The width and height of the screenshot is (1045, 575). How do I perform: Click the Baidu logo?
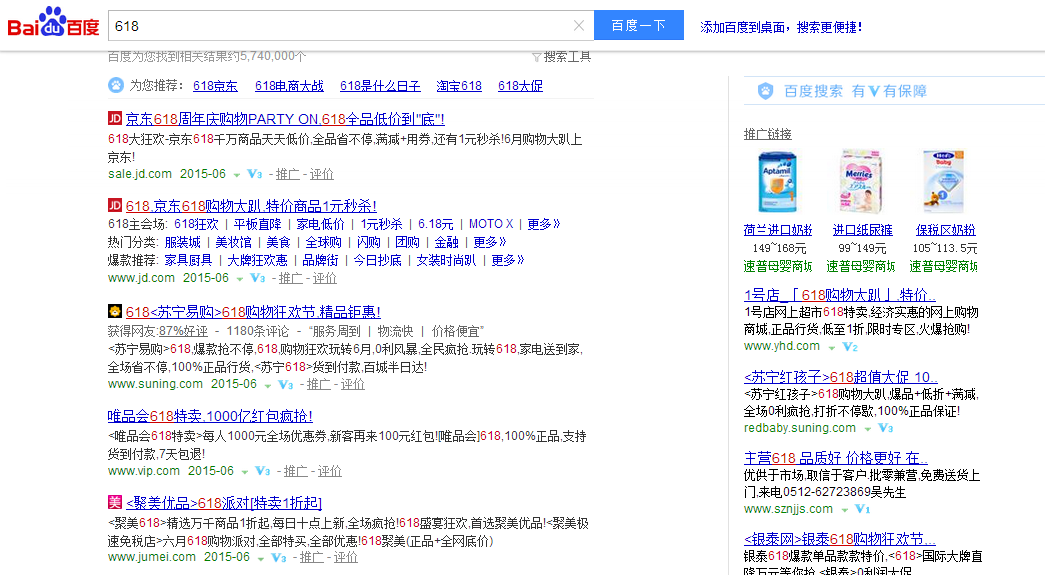(53, 23)
